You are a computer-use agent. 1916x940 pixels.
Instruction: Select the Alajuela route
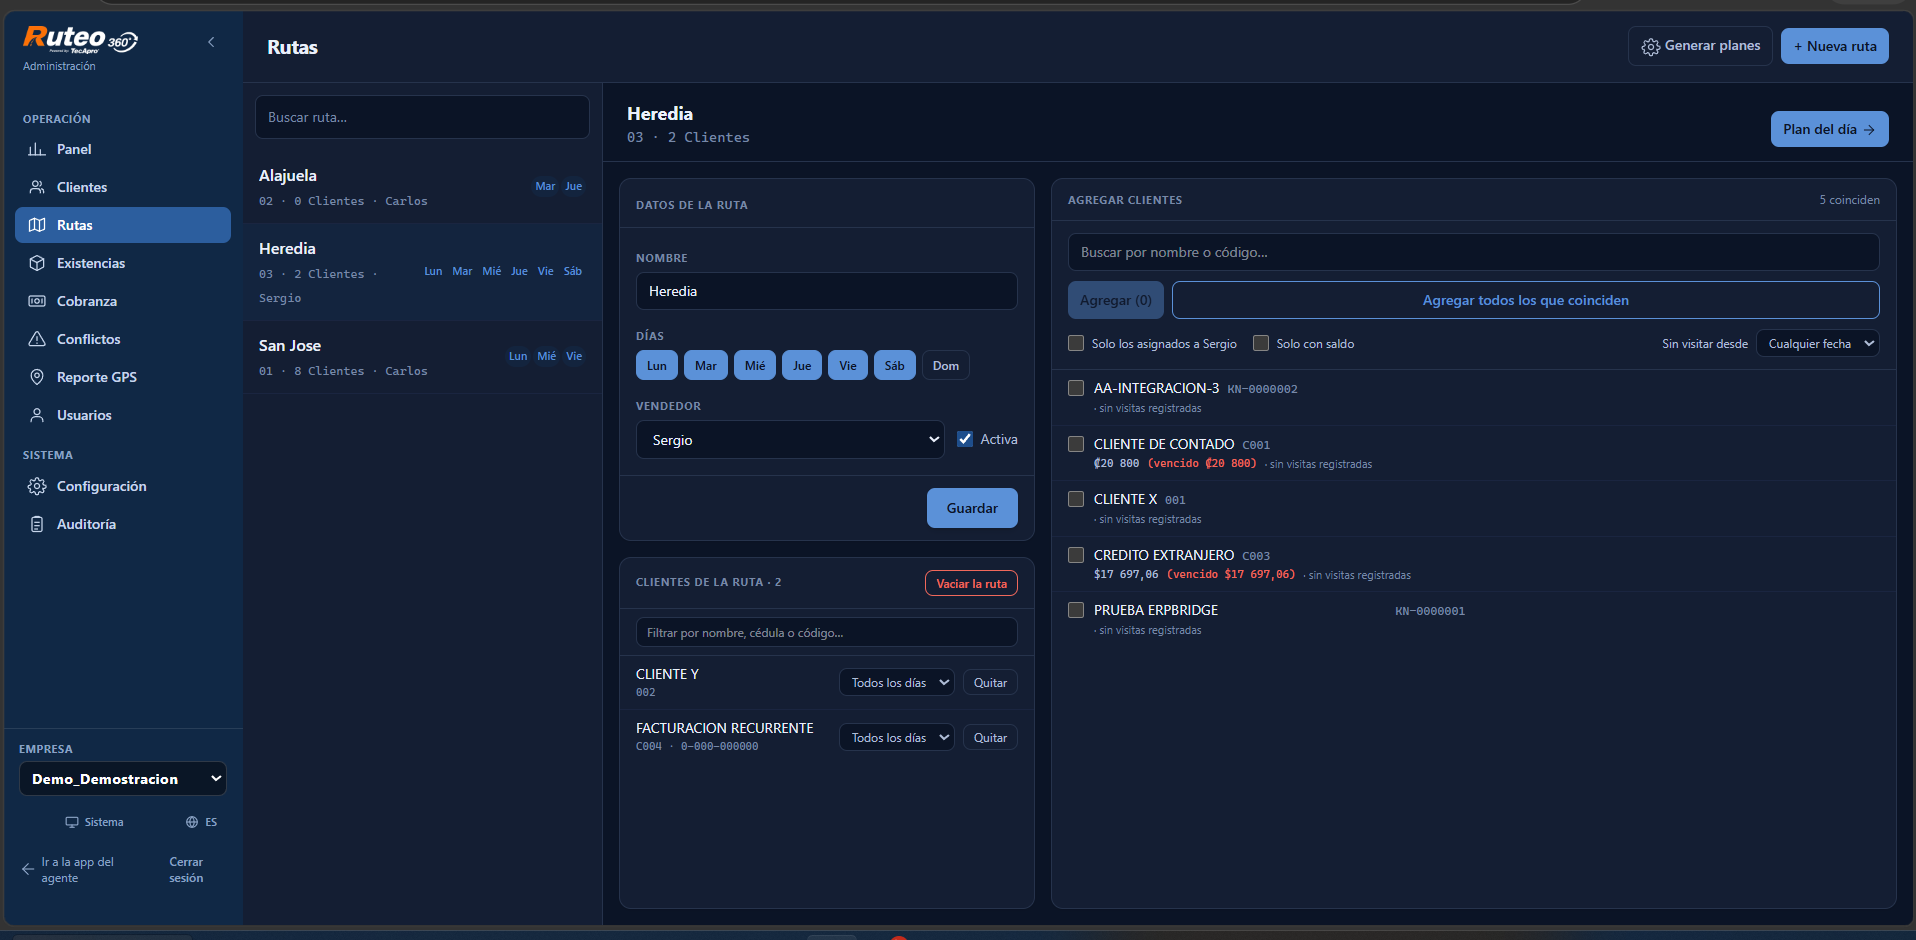tap(422, 187)
